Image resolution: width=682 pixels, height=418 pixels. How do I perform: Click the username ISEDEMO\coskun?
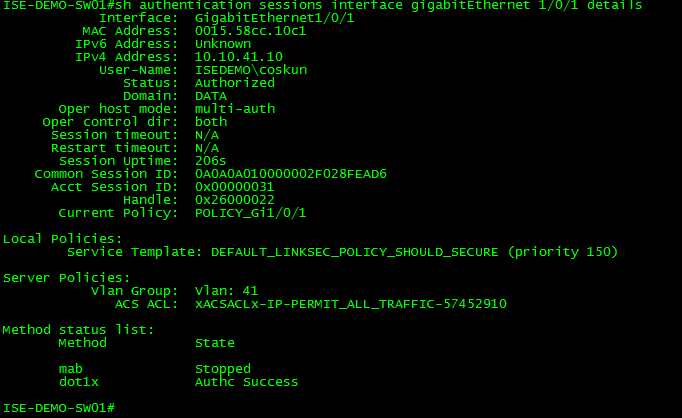(251, 70)
